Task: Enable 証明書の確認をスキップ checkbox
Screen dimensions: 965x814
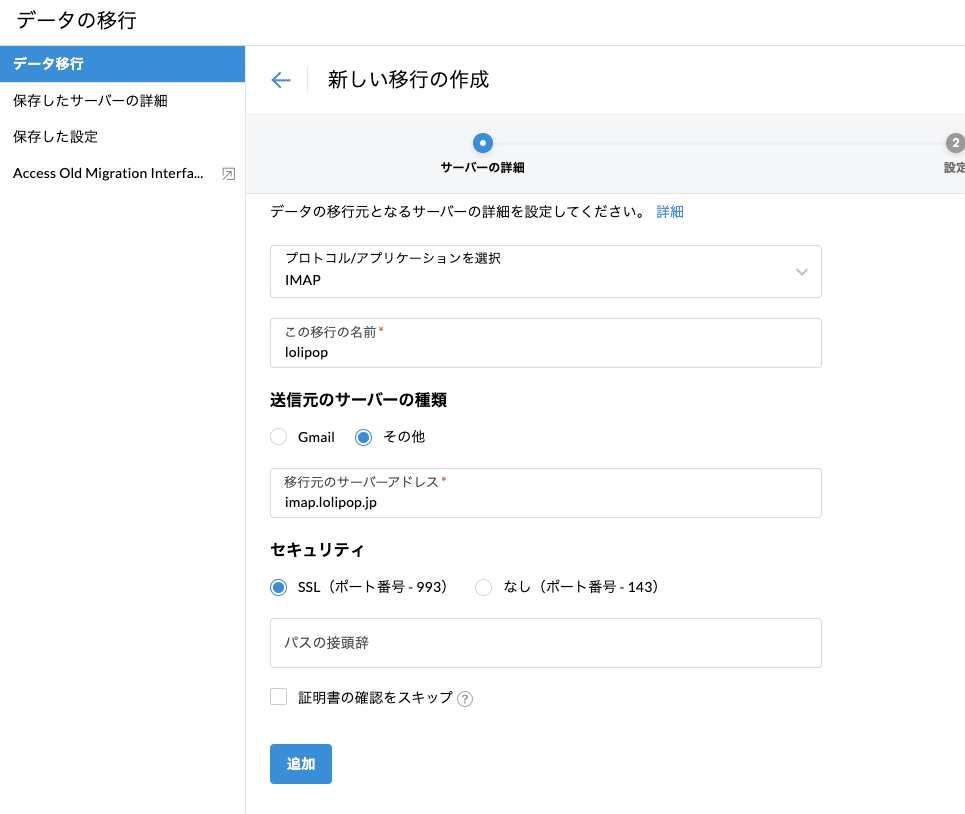Action: 278,696
